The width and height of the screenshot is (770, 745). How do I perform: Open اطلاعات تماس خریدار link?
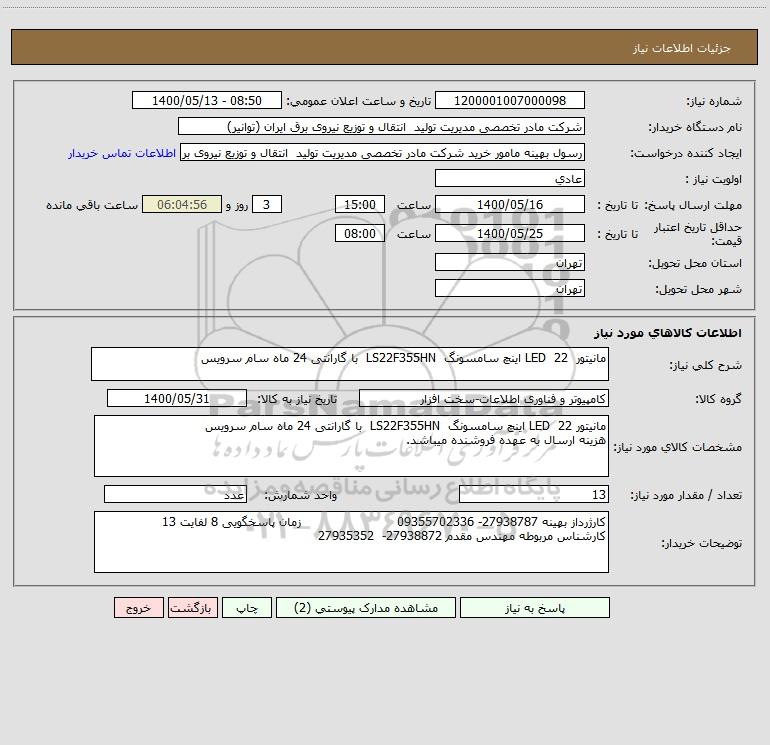(122, 153)
